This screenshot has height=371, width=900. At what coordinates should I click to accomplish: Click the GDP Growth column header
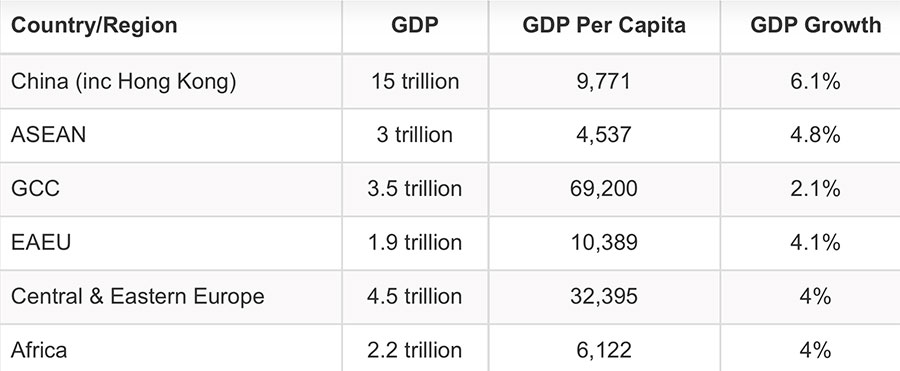[x=815, y=25]
